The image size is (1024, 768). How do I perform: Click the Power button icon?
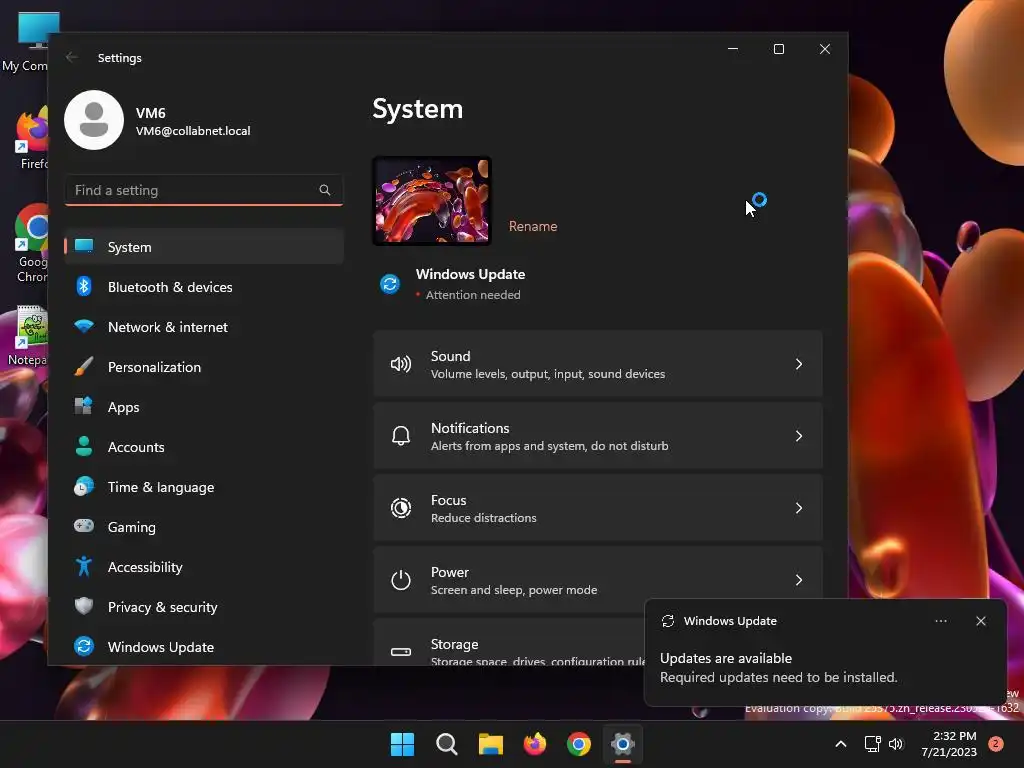click(x=400, y=580)
